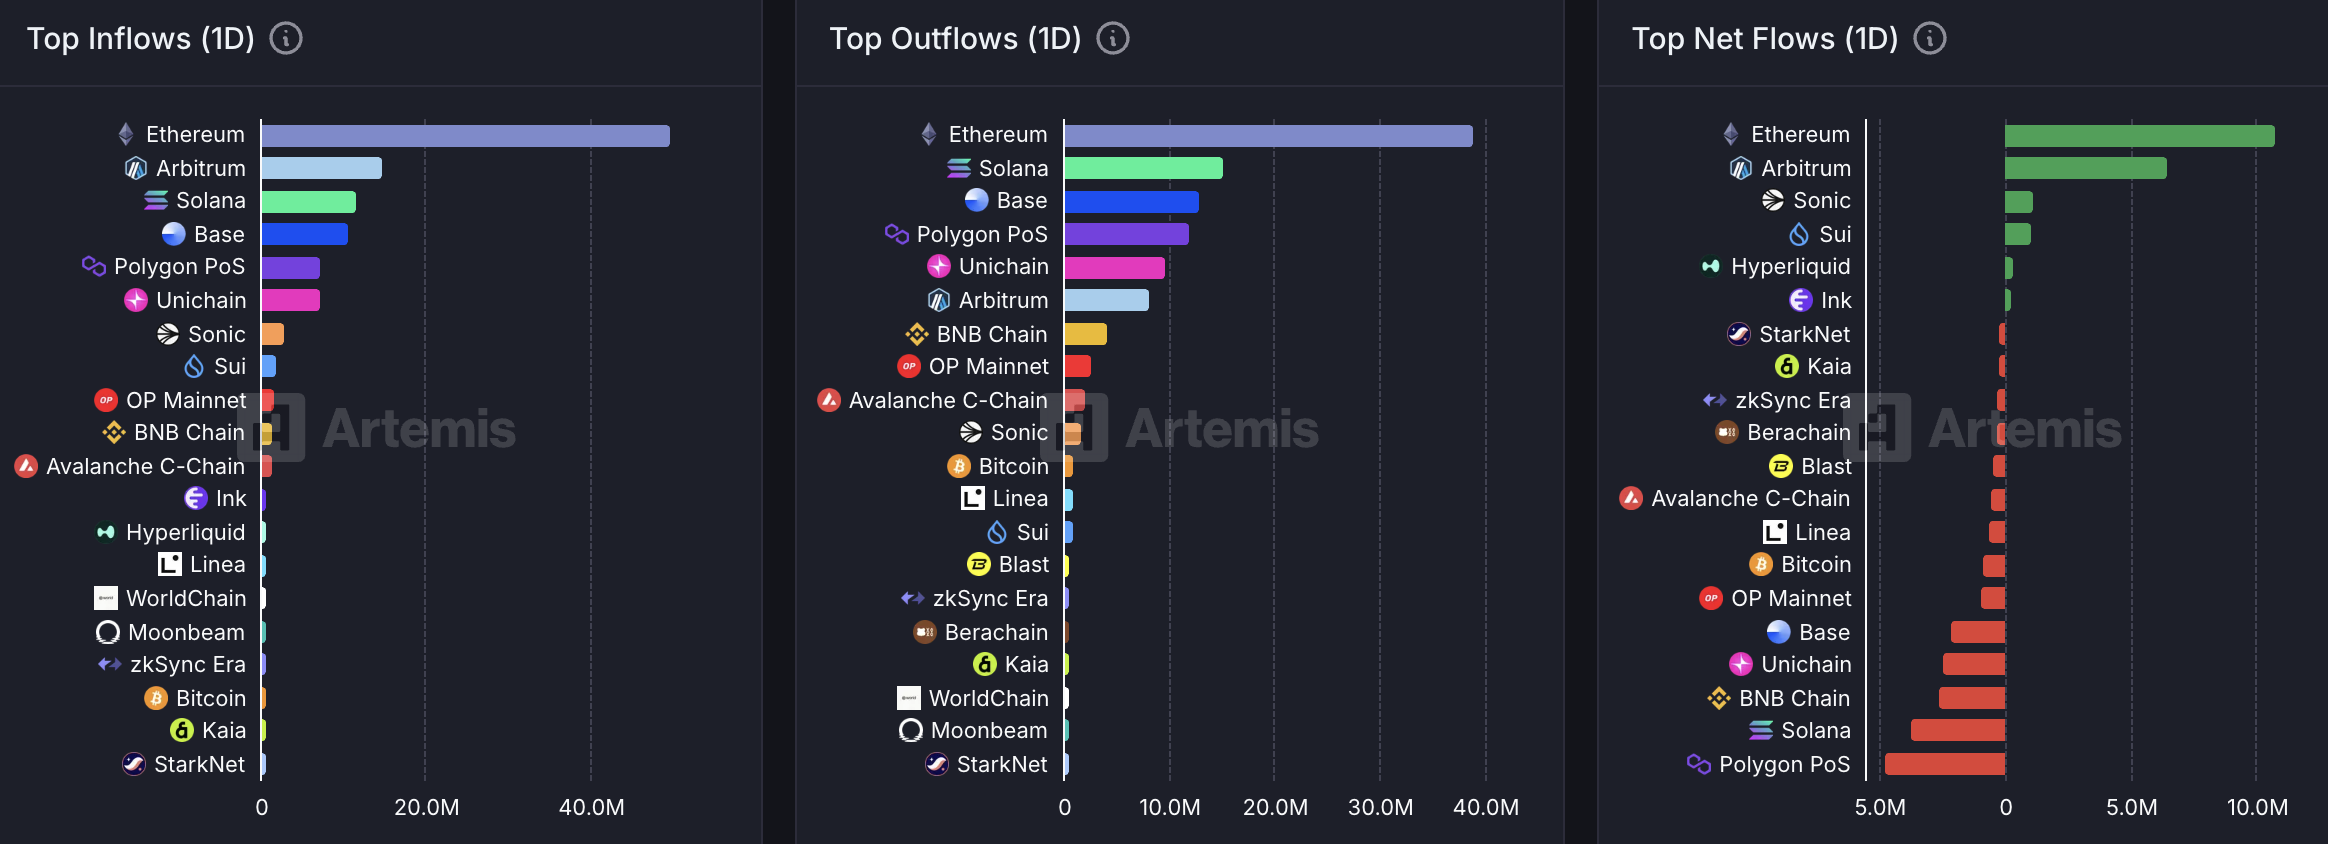The image size is (2328, 844).
Task: Click the Base blue bar in Top Outflows
Action: coord(1132,202)
